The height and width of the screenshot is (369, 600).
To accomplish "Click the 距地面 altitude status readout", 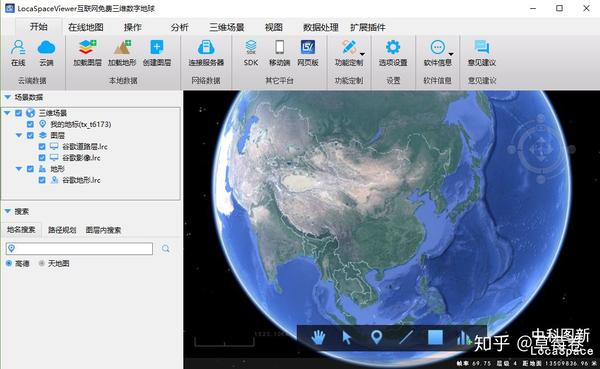I will pos(559,363).
